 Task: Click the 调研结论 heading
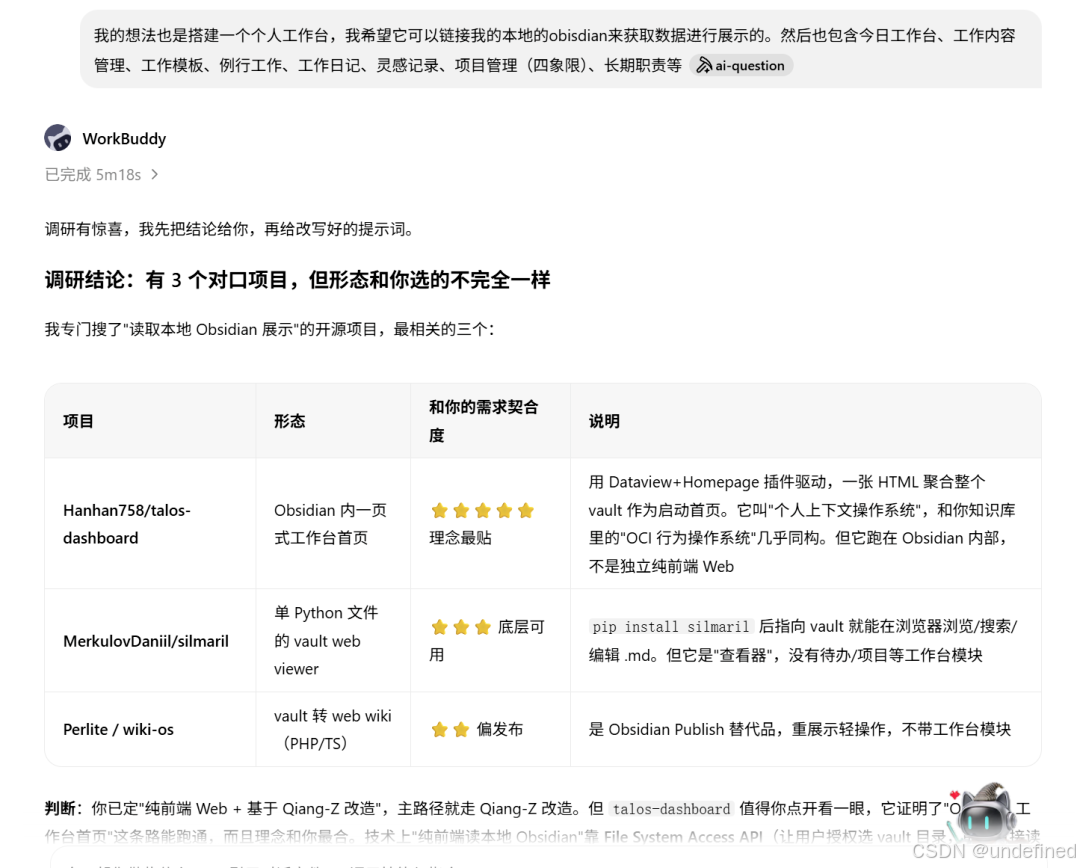(298, 280)
